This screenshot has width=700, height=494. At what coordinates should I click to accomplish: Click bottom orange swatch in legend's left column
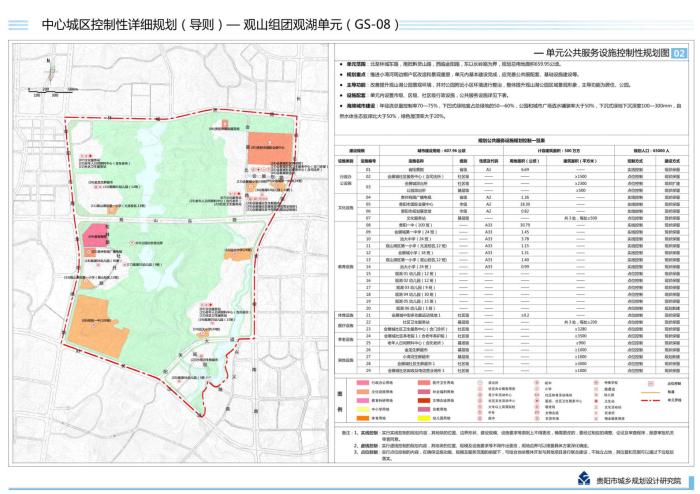(x=362, y=418)
